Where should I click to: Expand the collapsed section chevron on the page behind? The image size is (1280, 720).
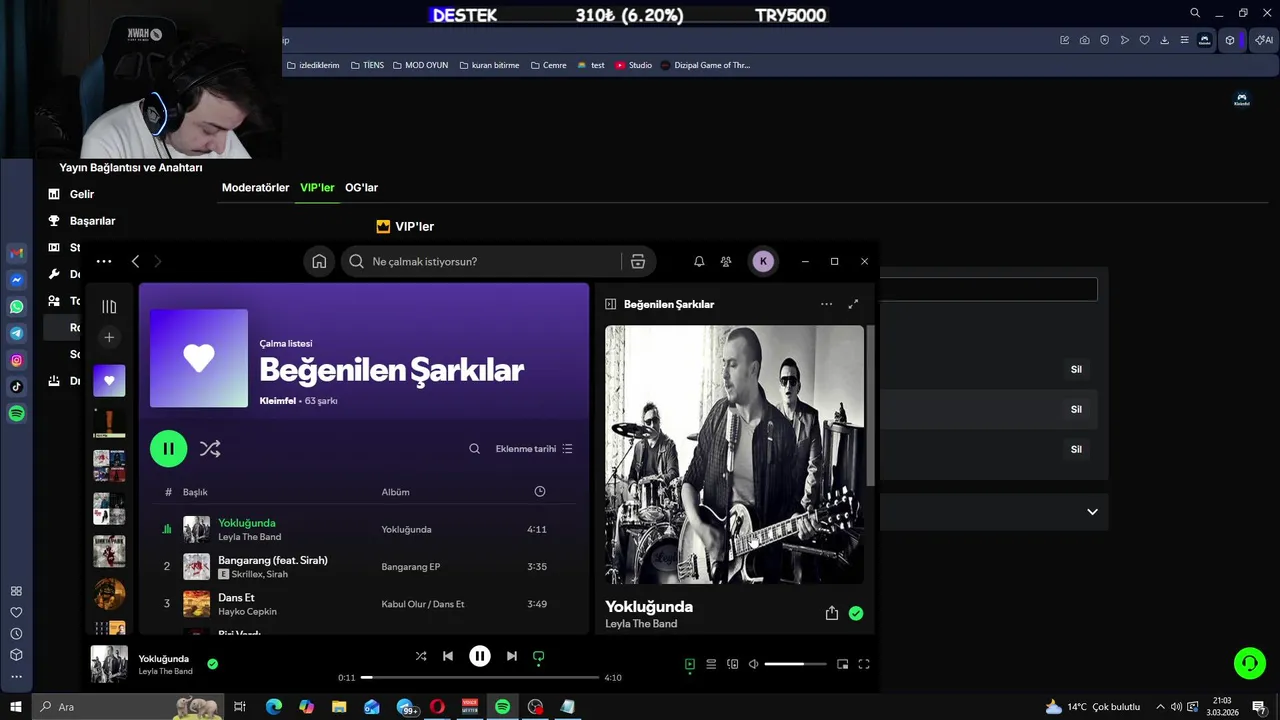coord(1092,512)
